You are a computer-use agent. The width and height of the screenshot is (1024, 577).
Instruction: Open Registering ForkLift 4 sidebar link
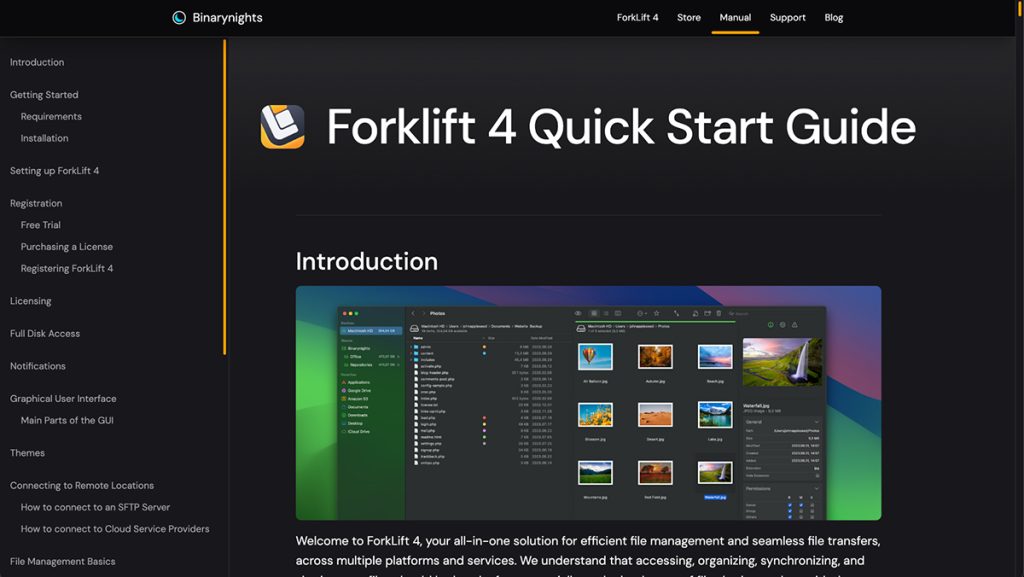[67, 269]
